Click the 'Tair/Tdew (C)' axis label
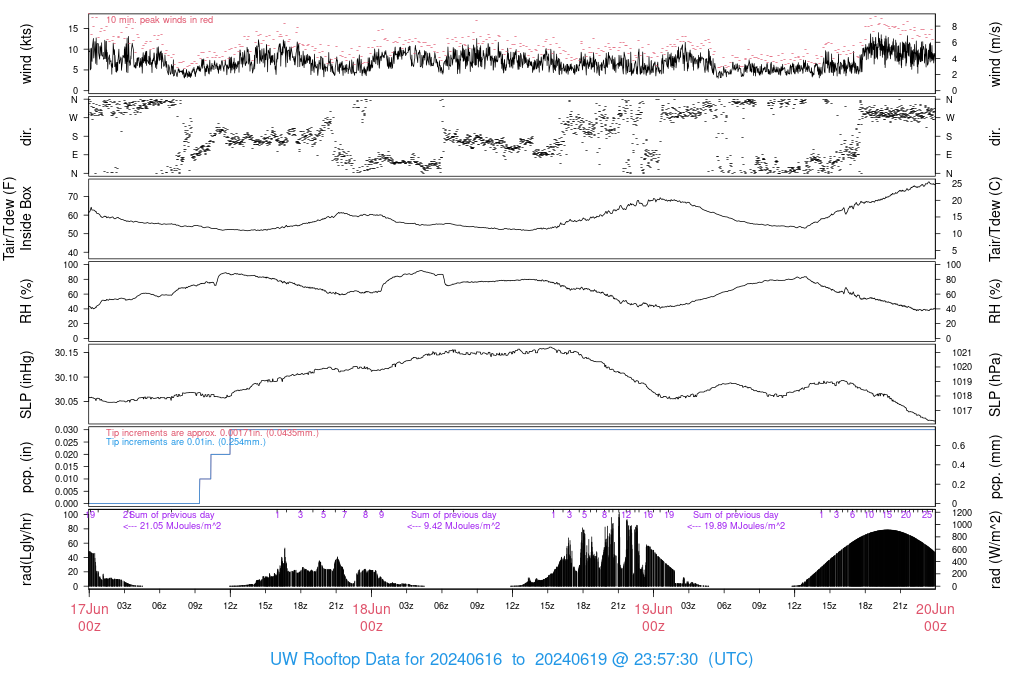 pos(995,219)
